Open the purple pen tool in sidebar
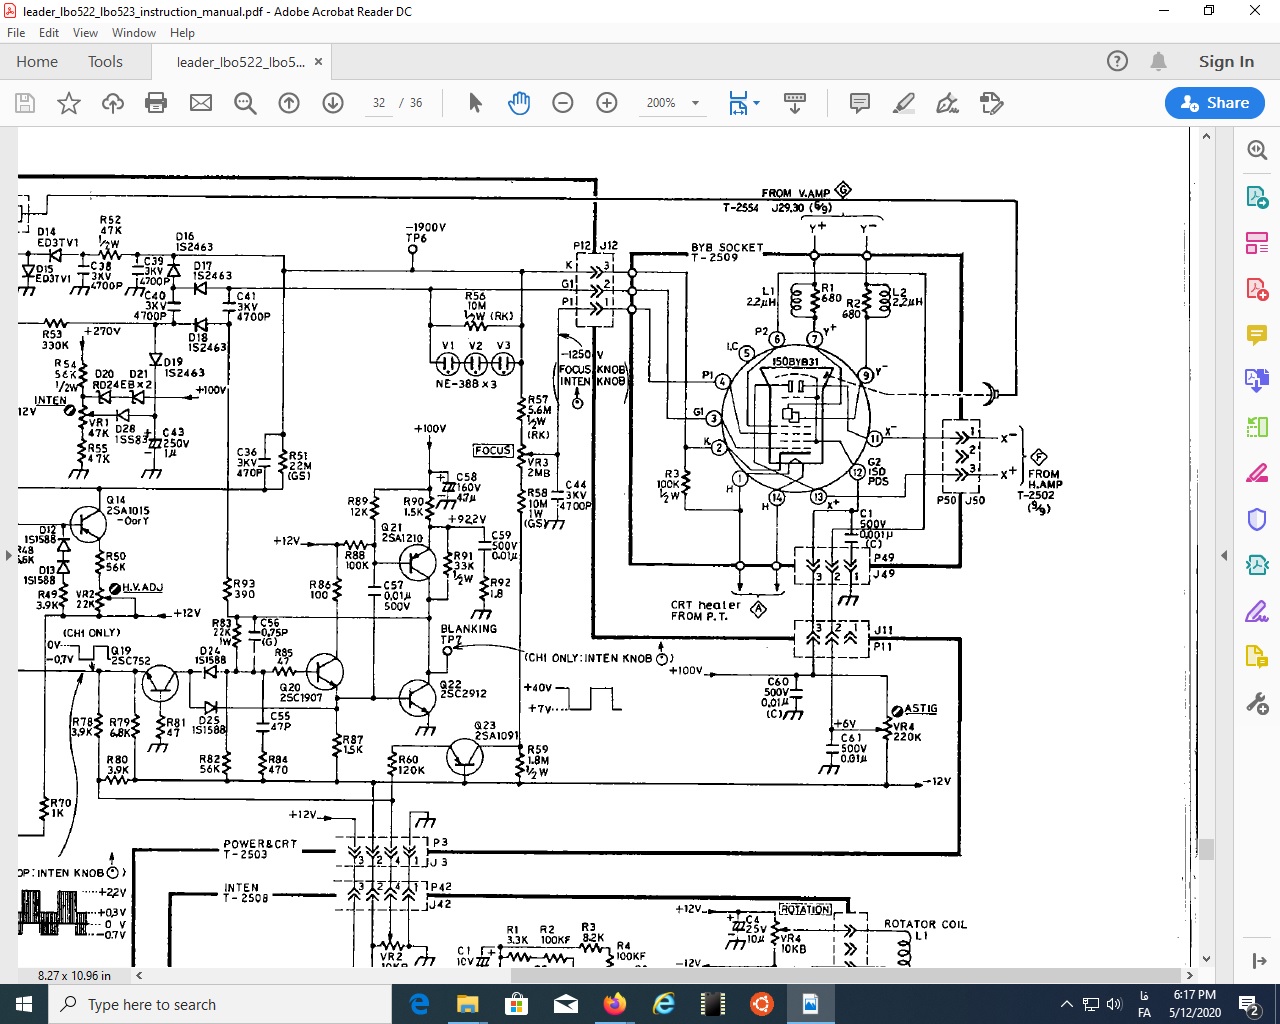 point(1257,611)
